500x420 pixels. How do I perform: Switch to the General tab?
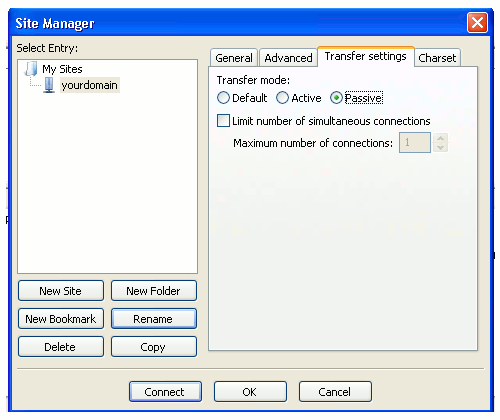coord(234,58)
